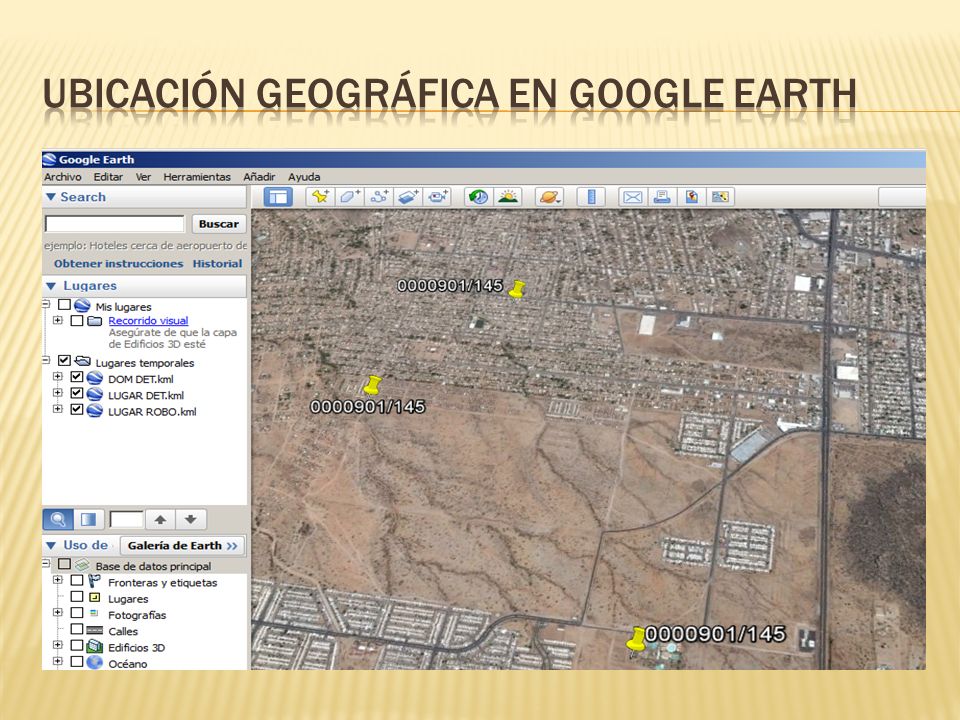Click middle-left yellow pushpin on map
This screenshot has height=720, width=960.
(372, 386)
